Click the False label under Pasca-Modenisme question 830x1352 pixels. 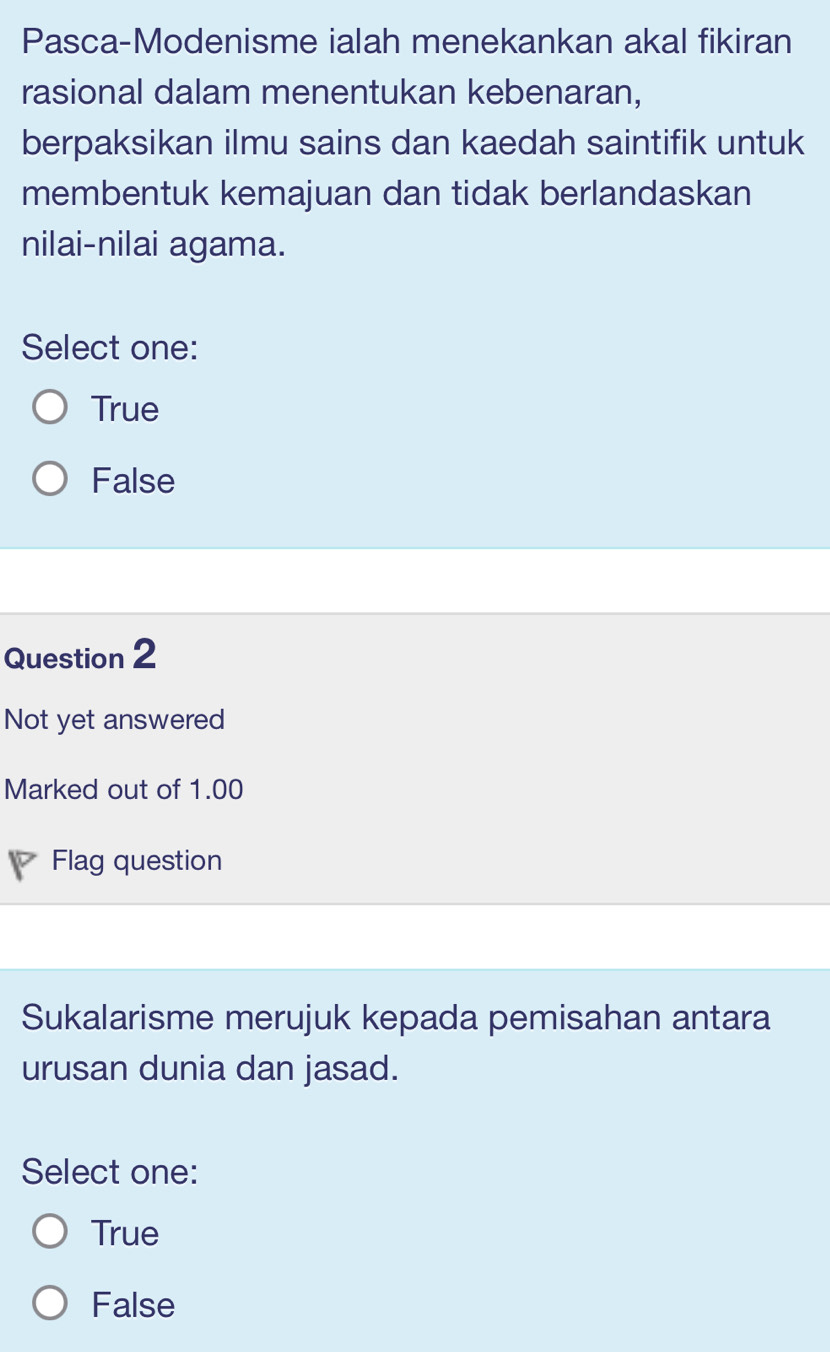133,481
